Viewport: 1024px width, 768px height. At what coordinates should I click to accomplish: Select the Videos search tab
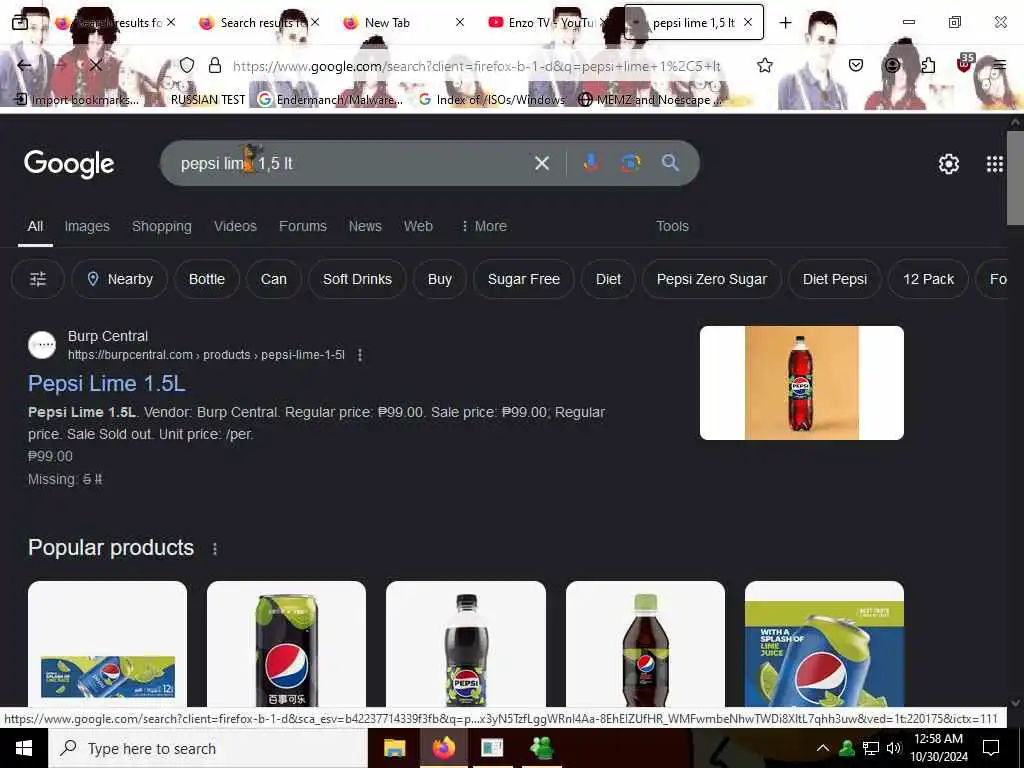pos(235,226)
